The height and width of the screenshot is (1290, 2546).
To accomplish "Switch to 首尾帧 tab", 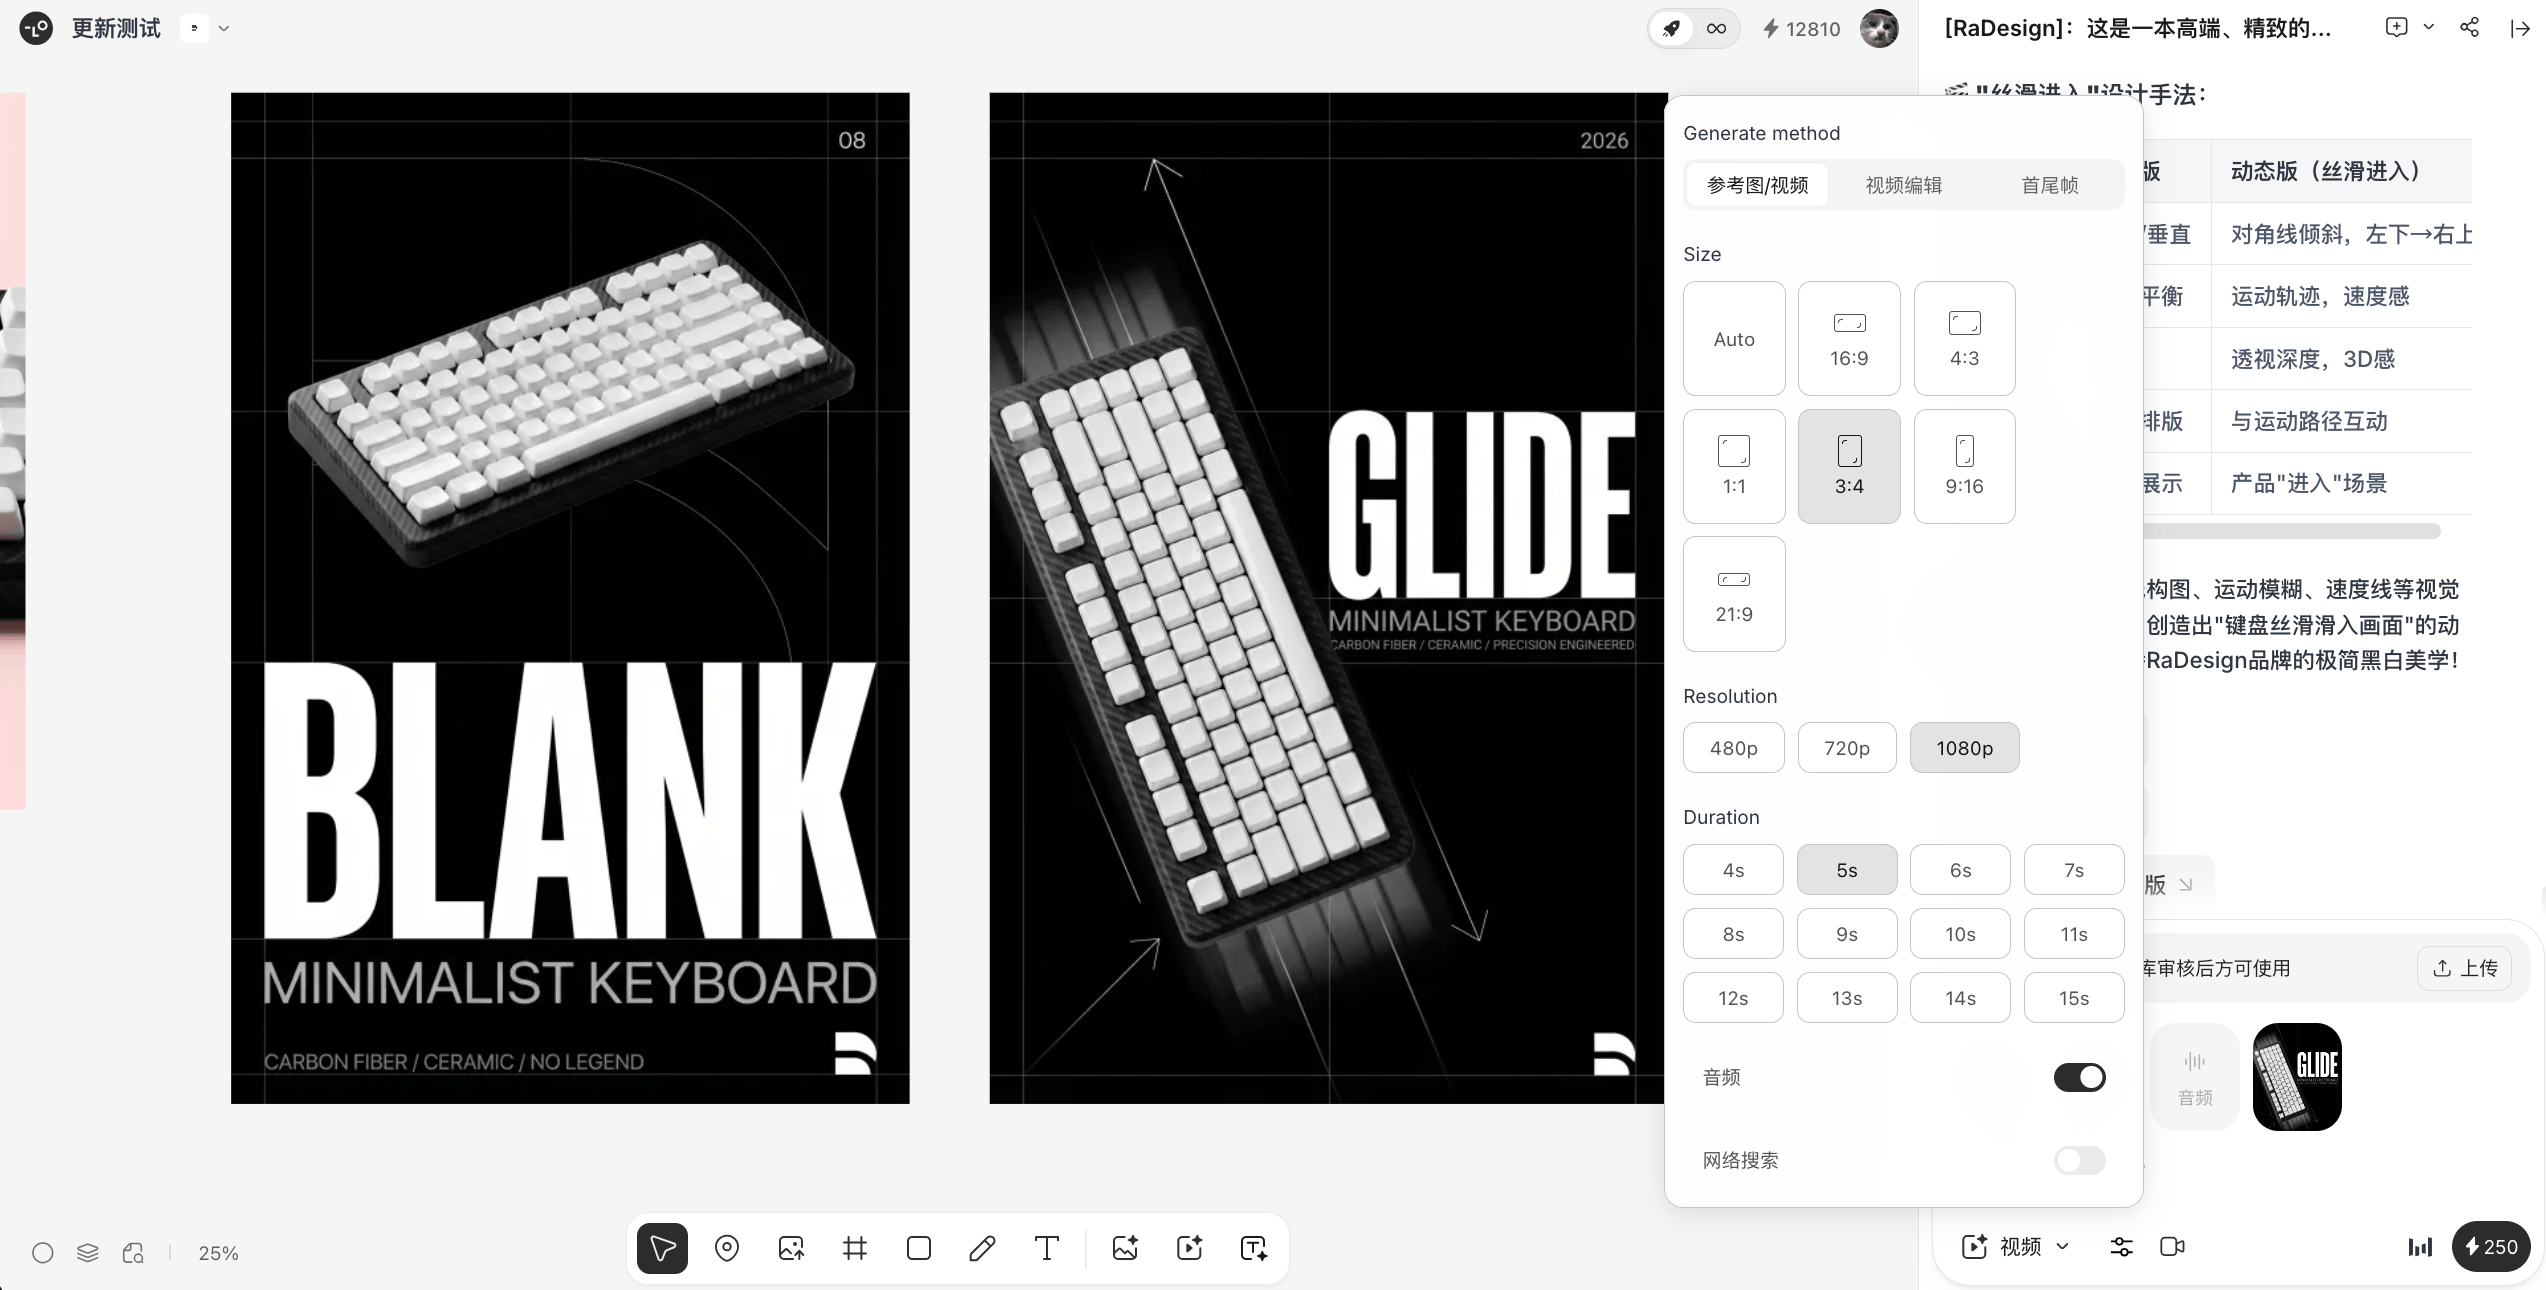I will click(x=2049, y=185).
